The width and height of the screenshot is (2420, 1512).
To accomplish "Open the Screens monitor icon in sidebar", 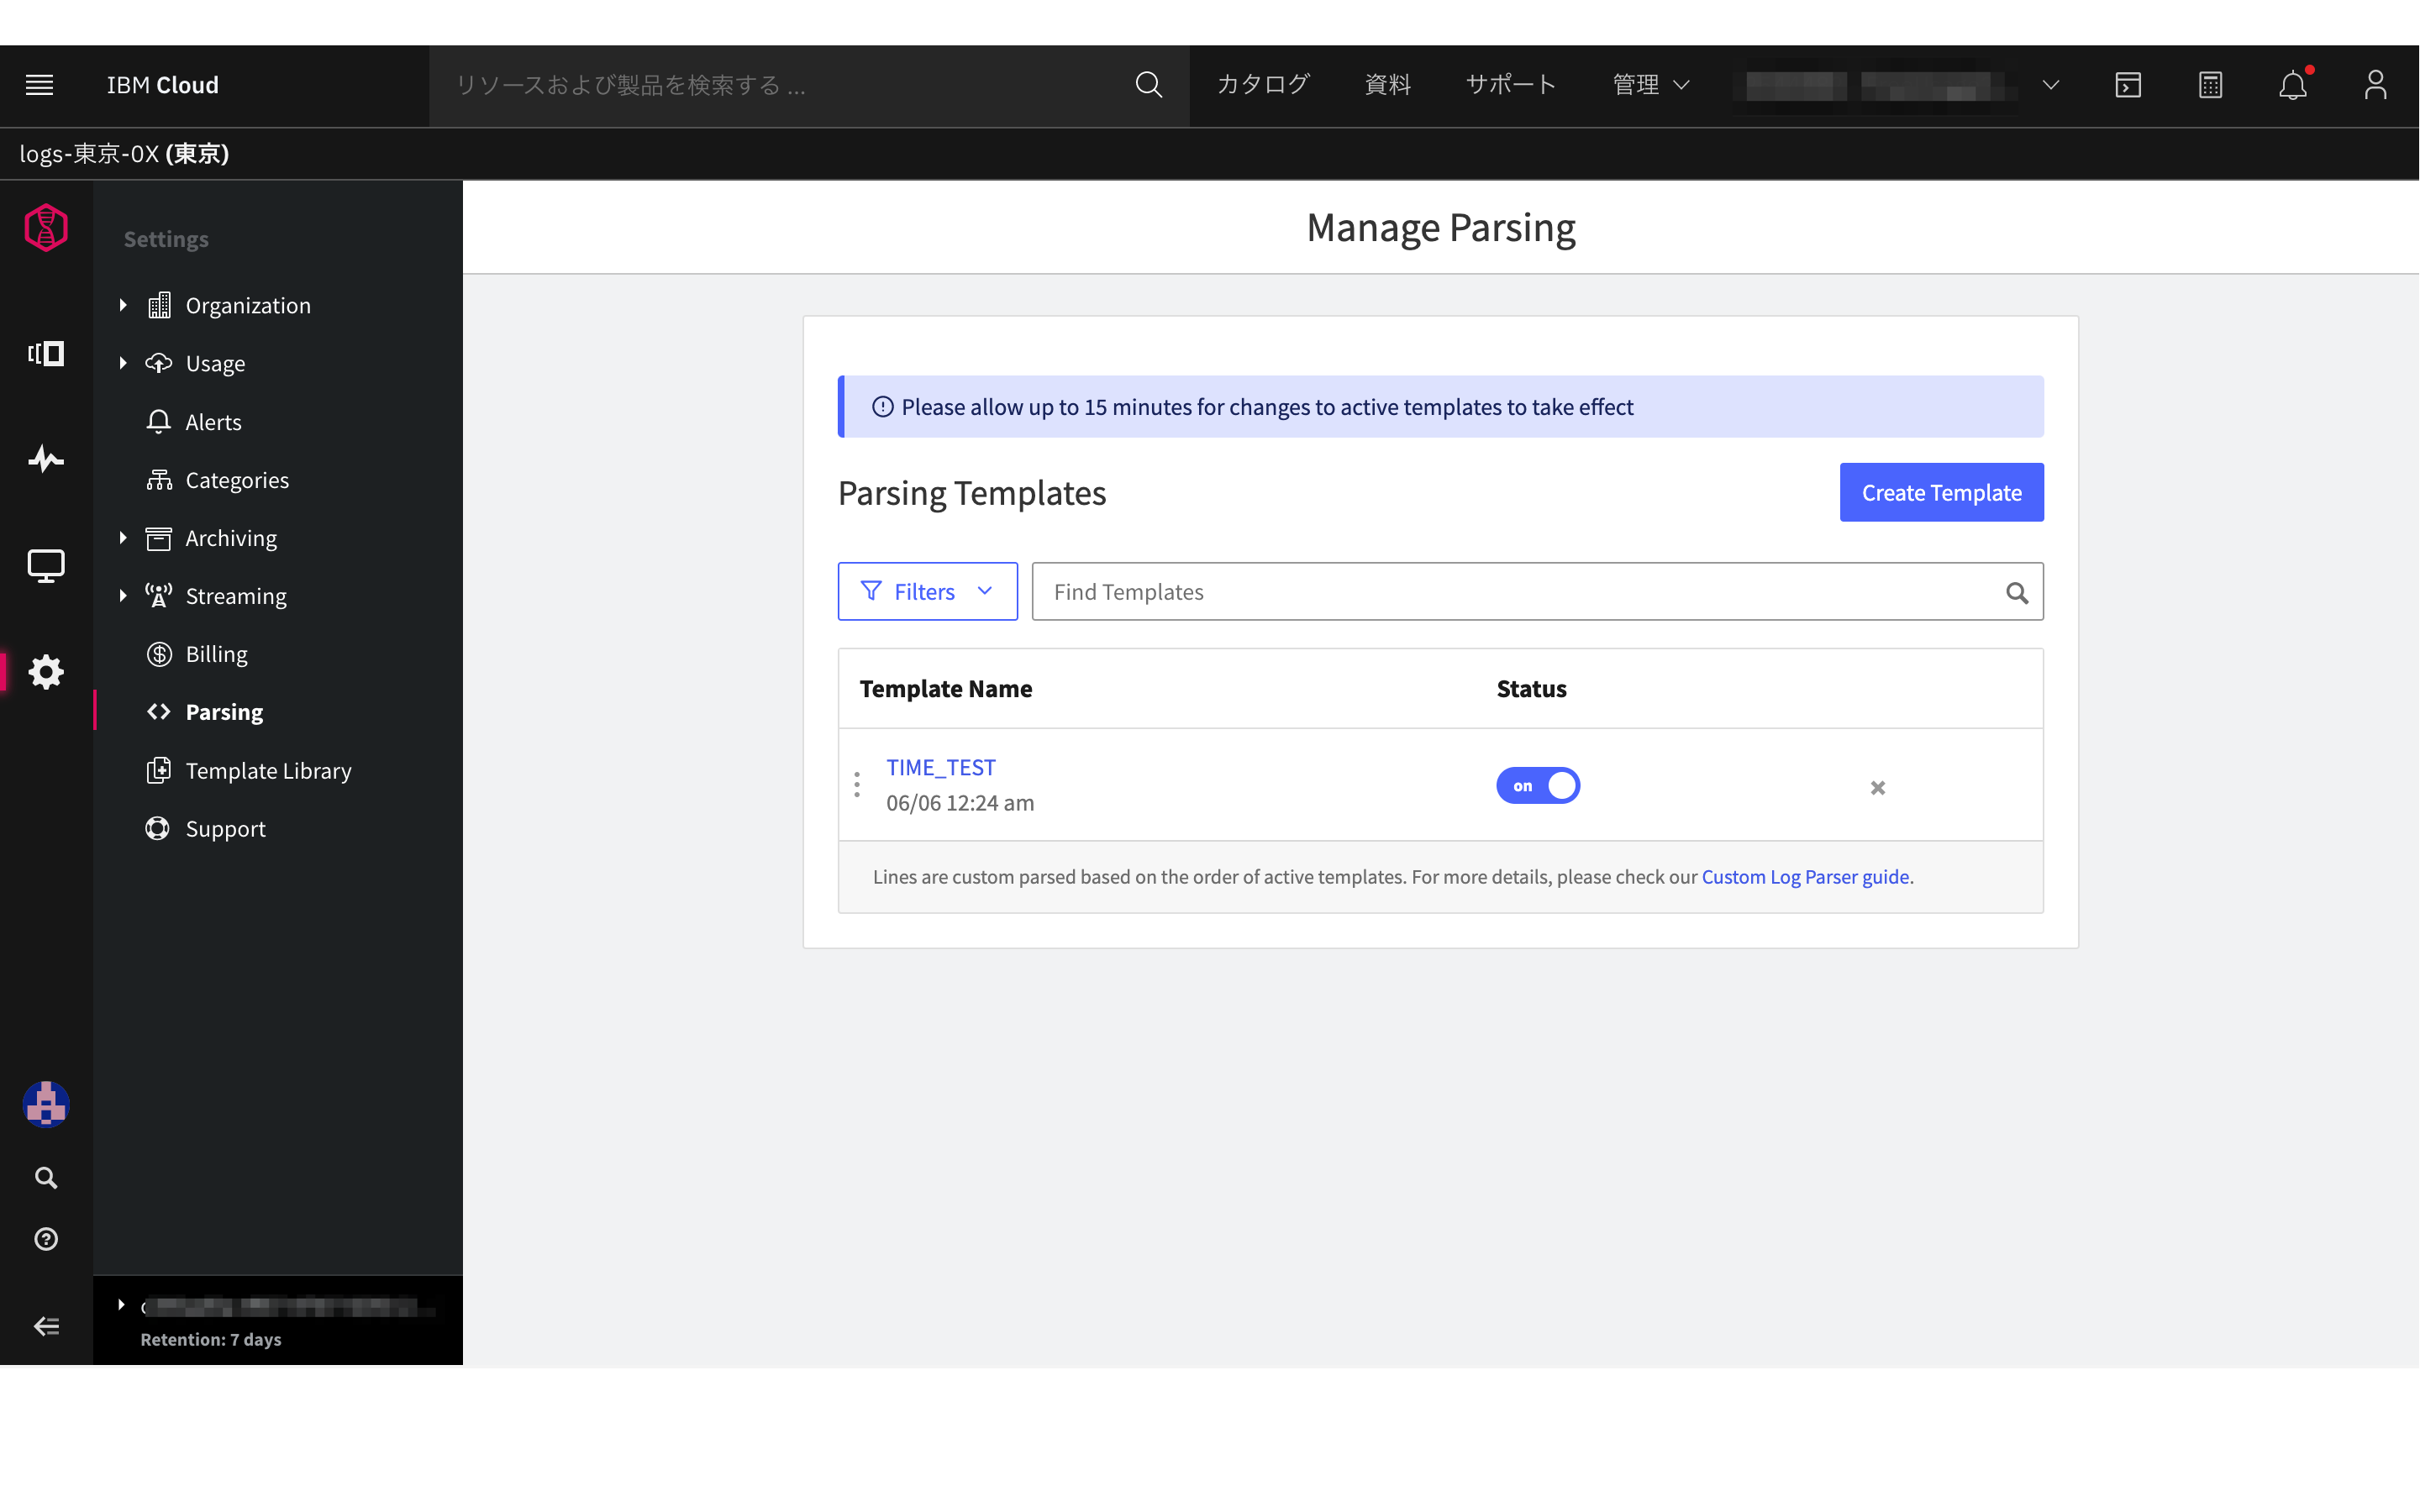I will [x=46, y=566].
